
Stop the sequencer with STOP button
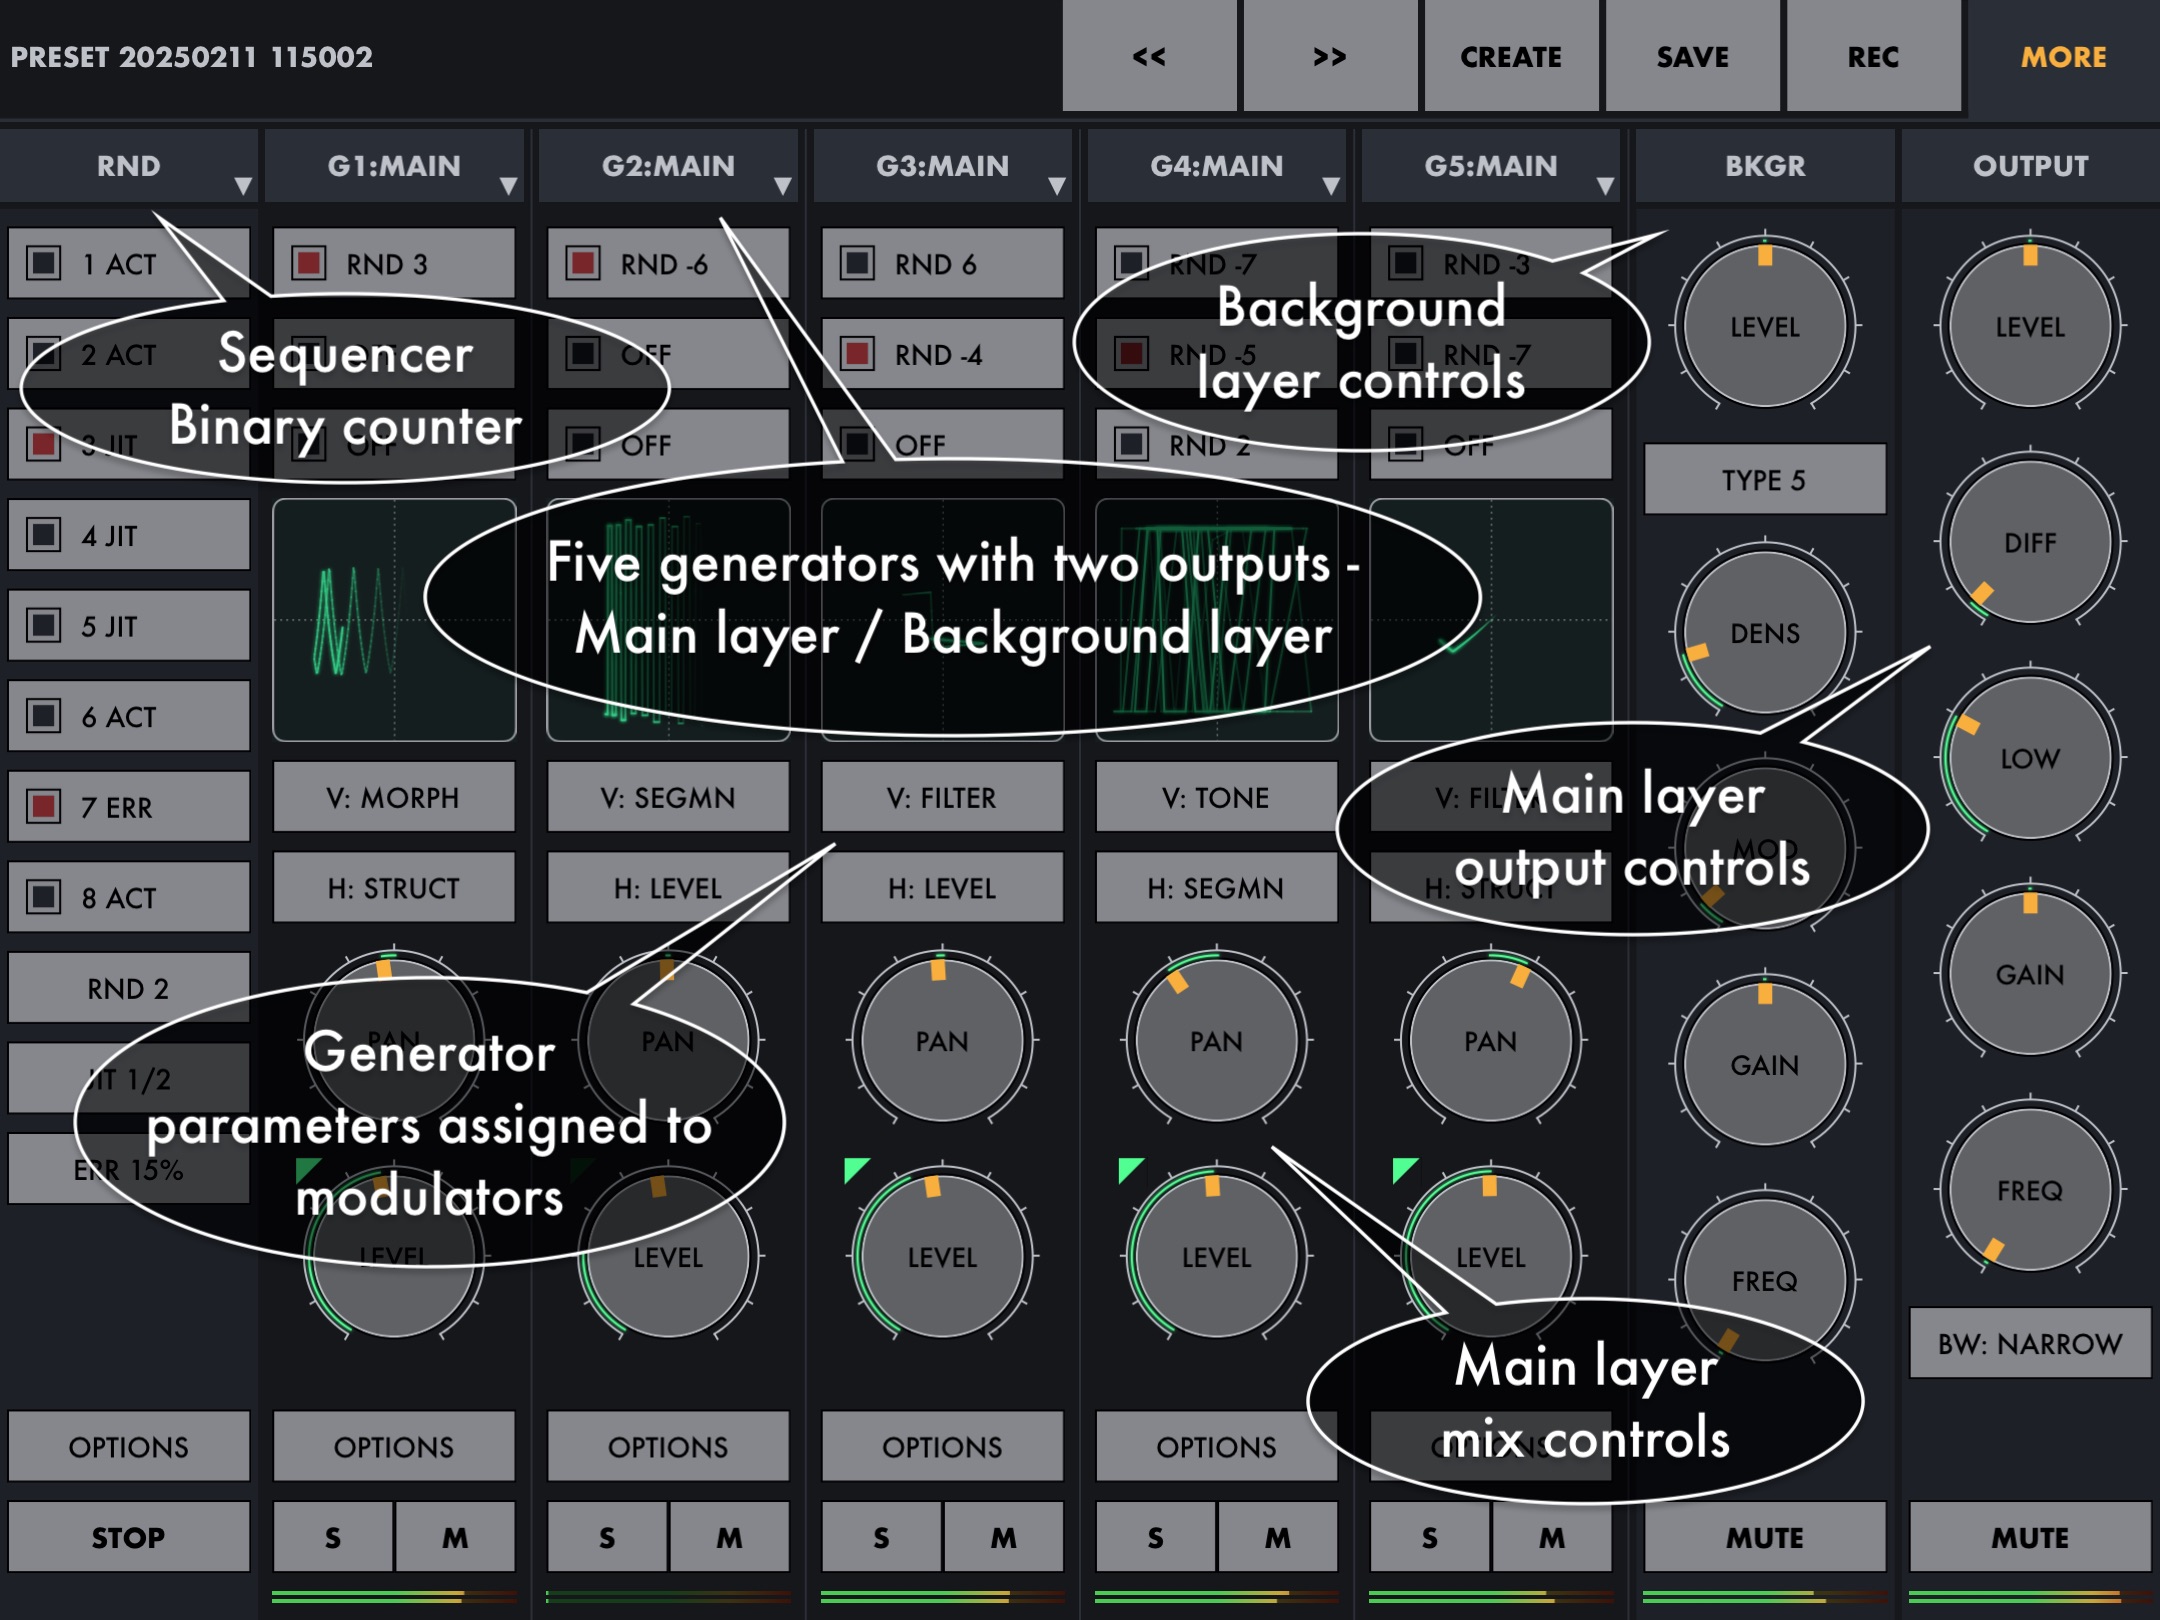(129, 1537)
